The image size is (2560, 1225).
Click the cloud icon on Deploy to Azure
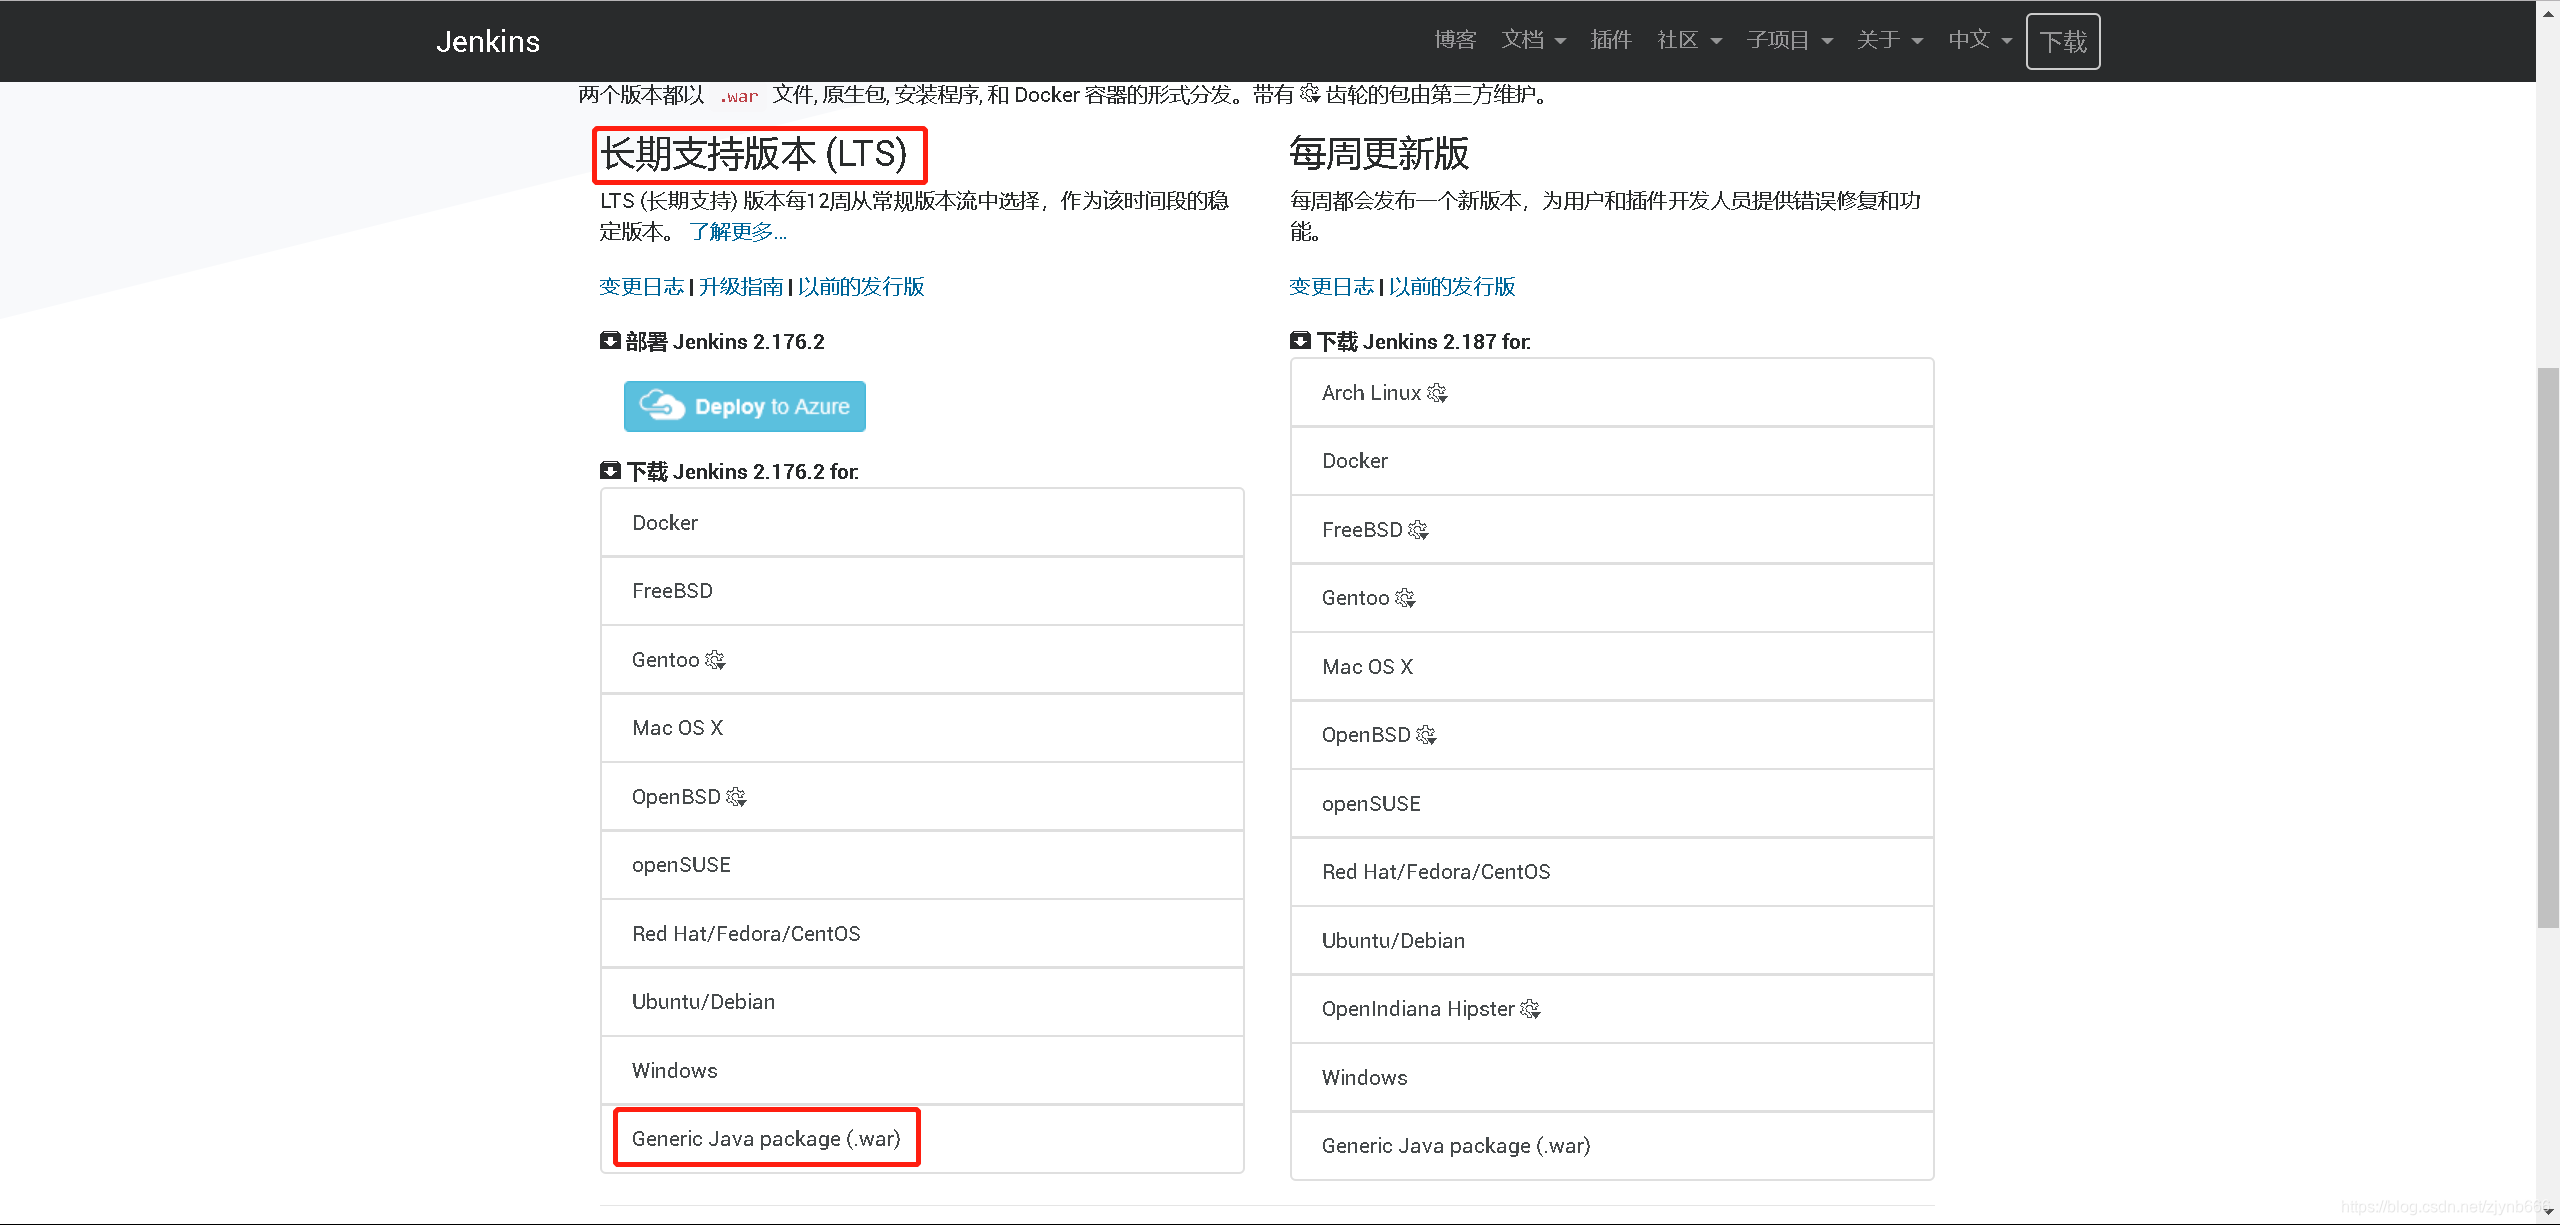661,405
